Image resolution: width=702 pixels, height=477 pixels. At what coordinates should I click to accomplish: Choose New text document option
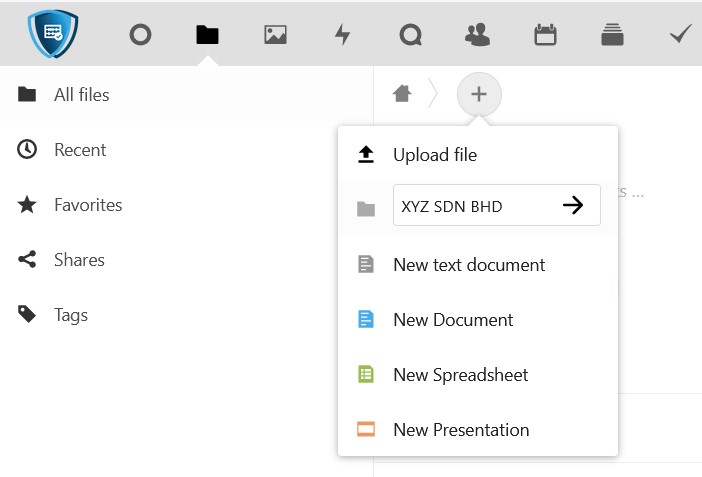pyautogui.click(x=469, y=265)
